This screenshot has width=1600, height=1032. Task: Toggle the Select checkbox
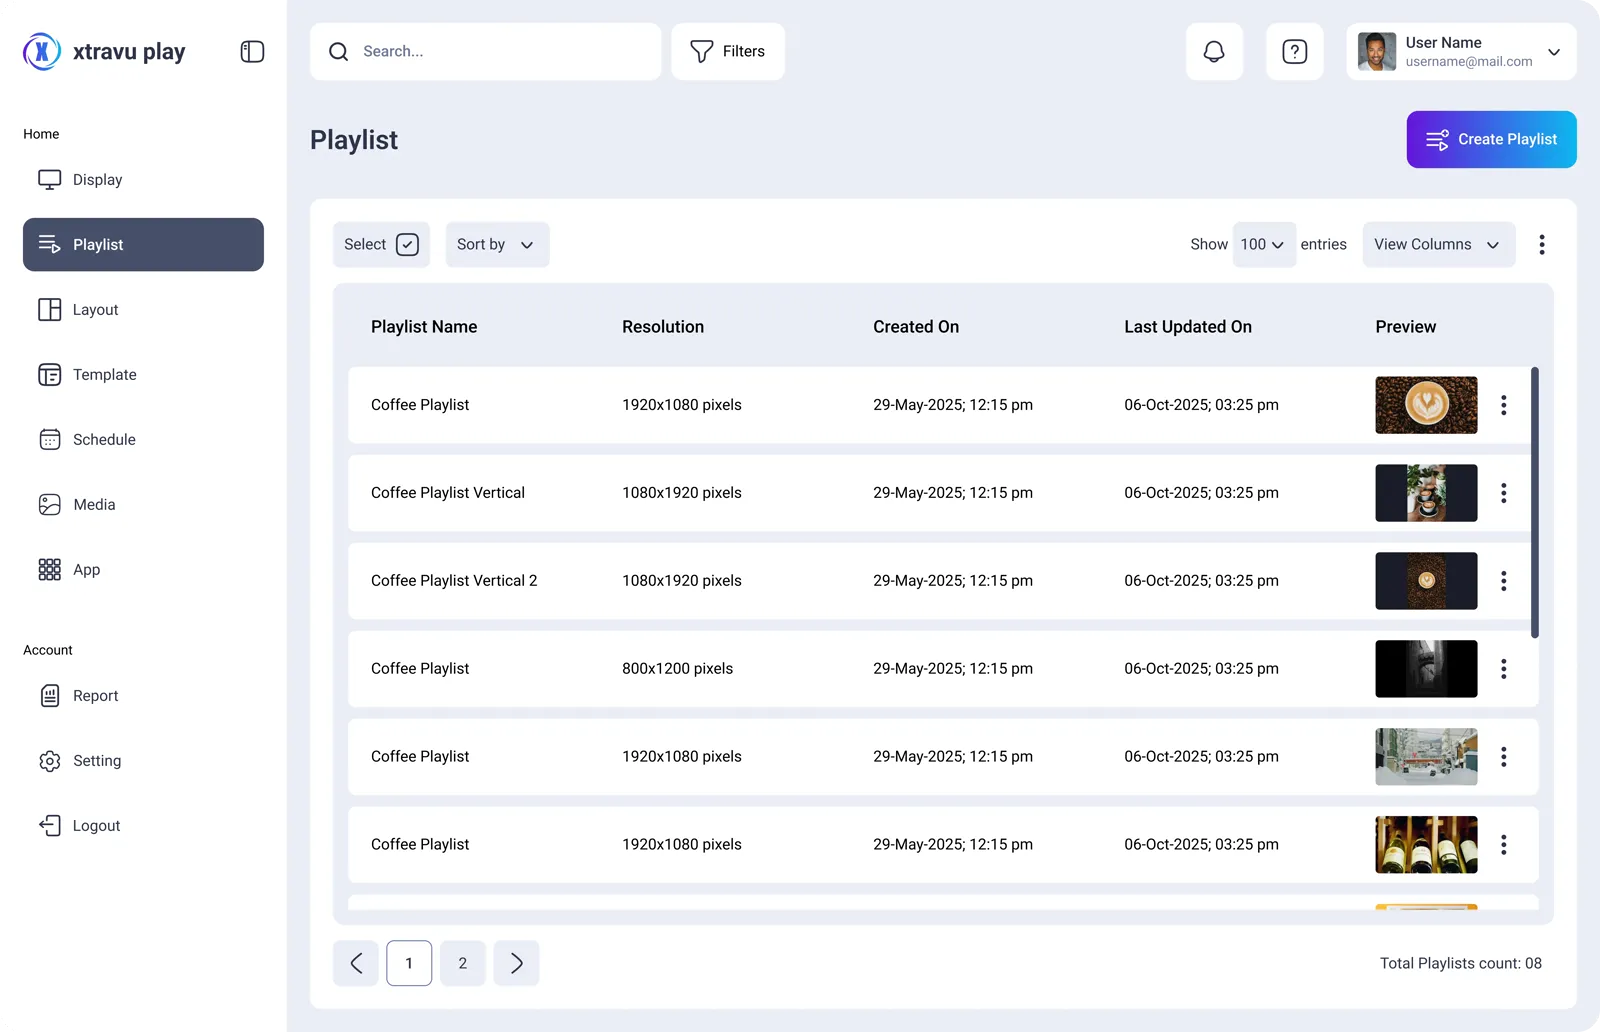pos(407,245)
